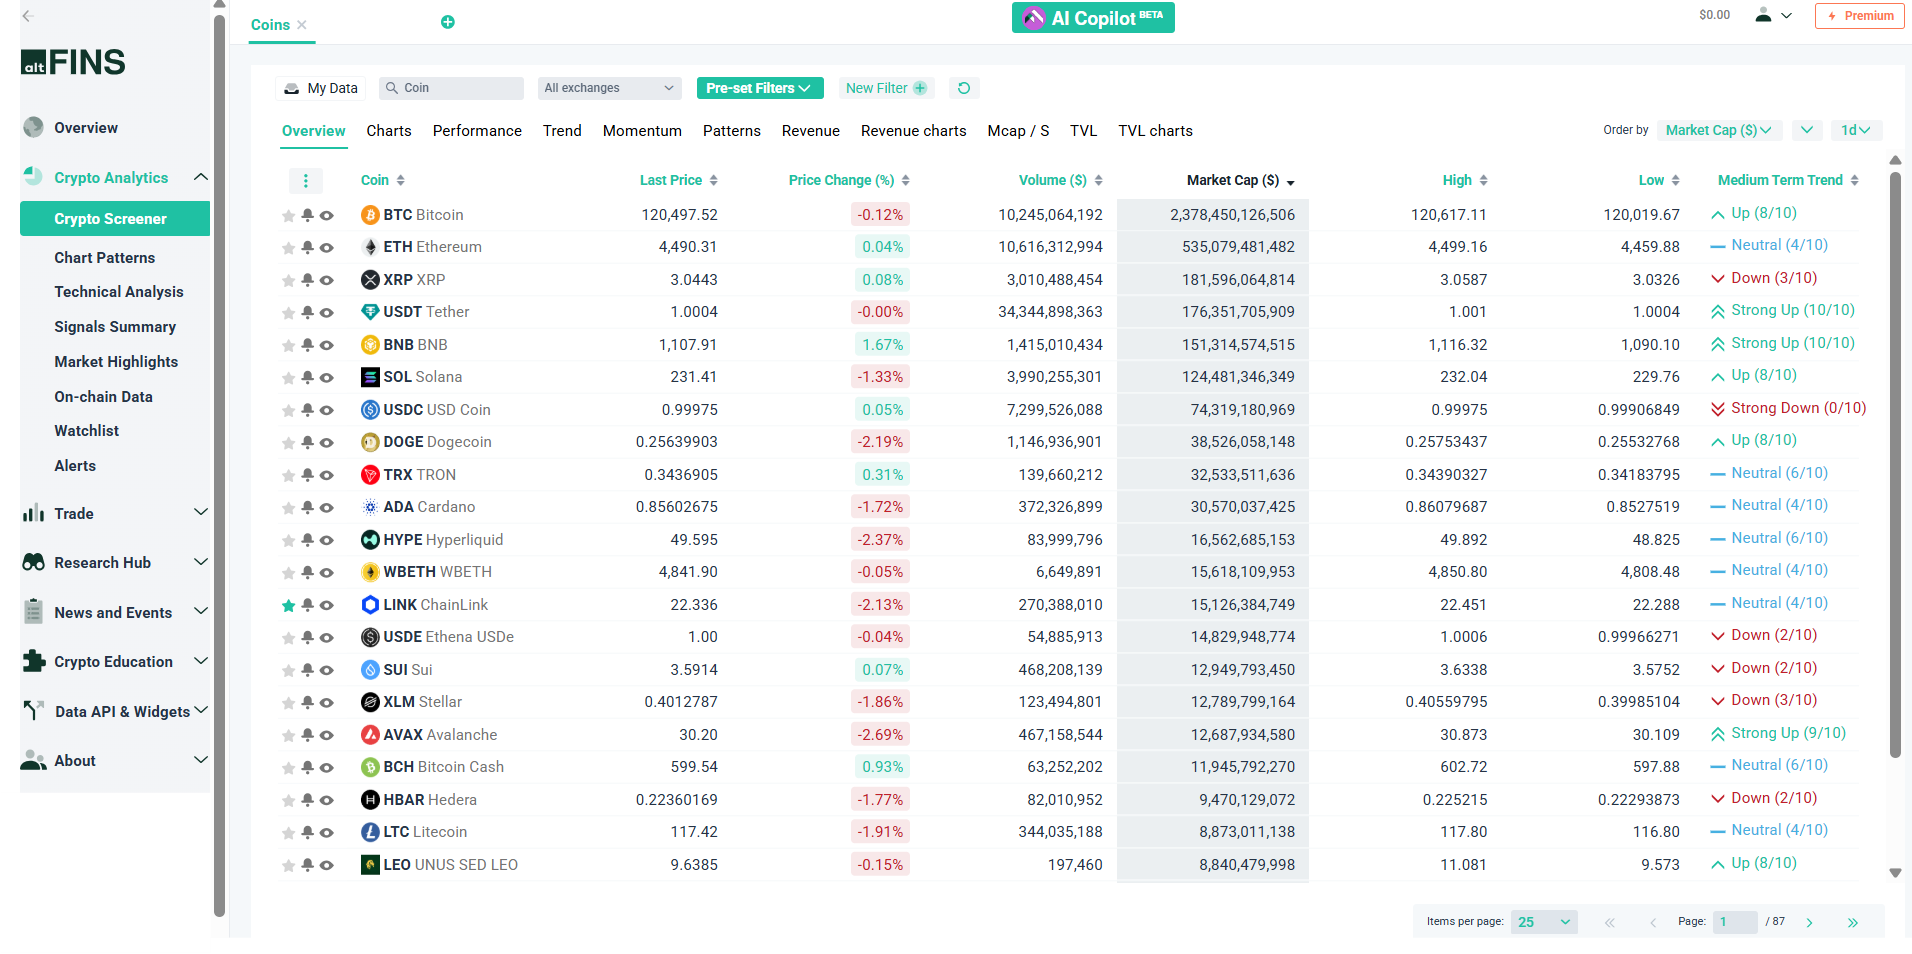Image resolution: width=1912 pixels, height=954 pixels.
Task: Expand the Pre-set Filters dropdown
Action: click(x=759, y=88)
